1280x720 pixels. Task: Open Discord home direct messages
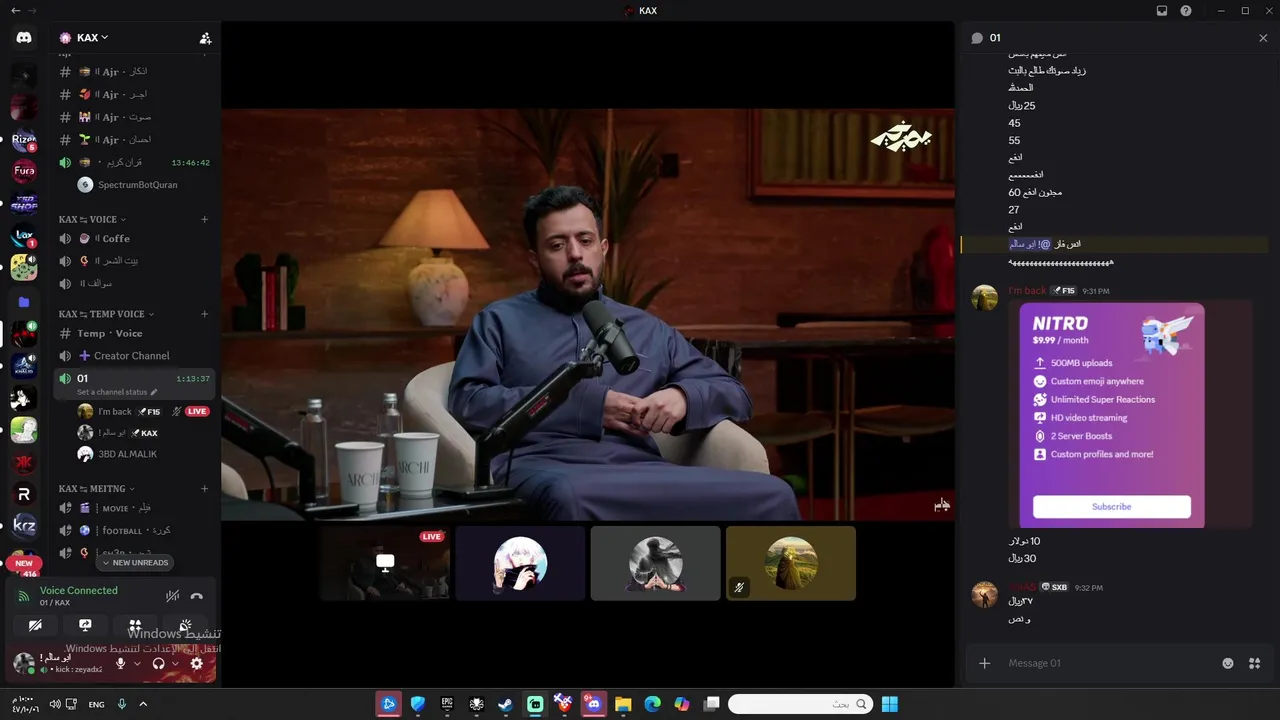(24, 38)
